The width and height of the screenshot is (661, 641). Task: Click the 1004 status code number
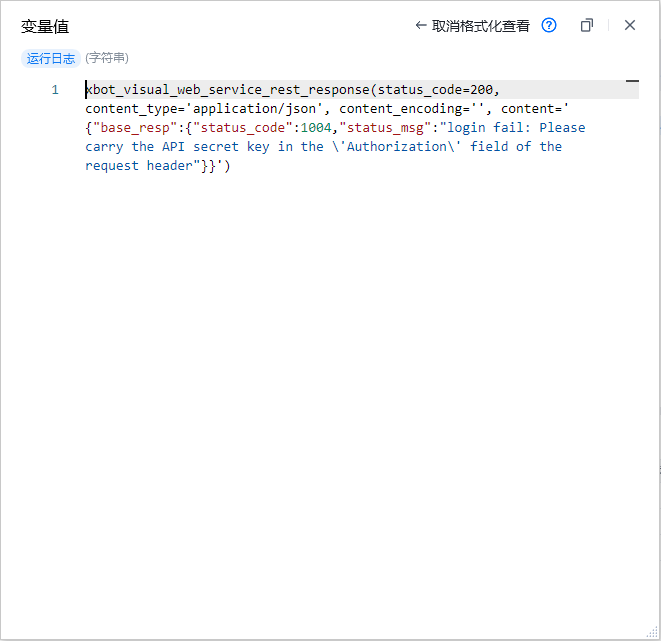316,128
